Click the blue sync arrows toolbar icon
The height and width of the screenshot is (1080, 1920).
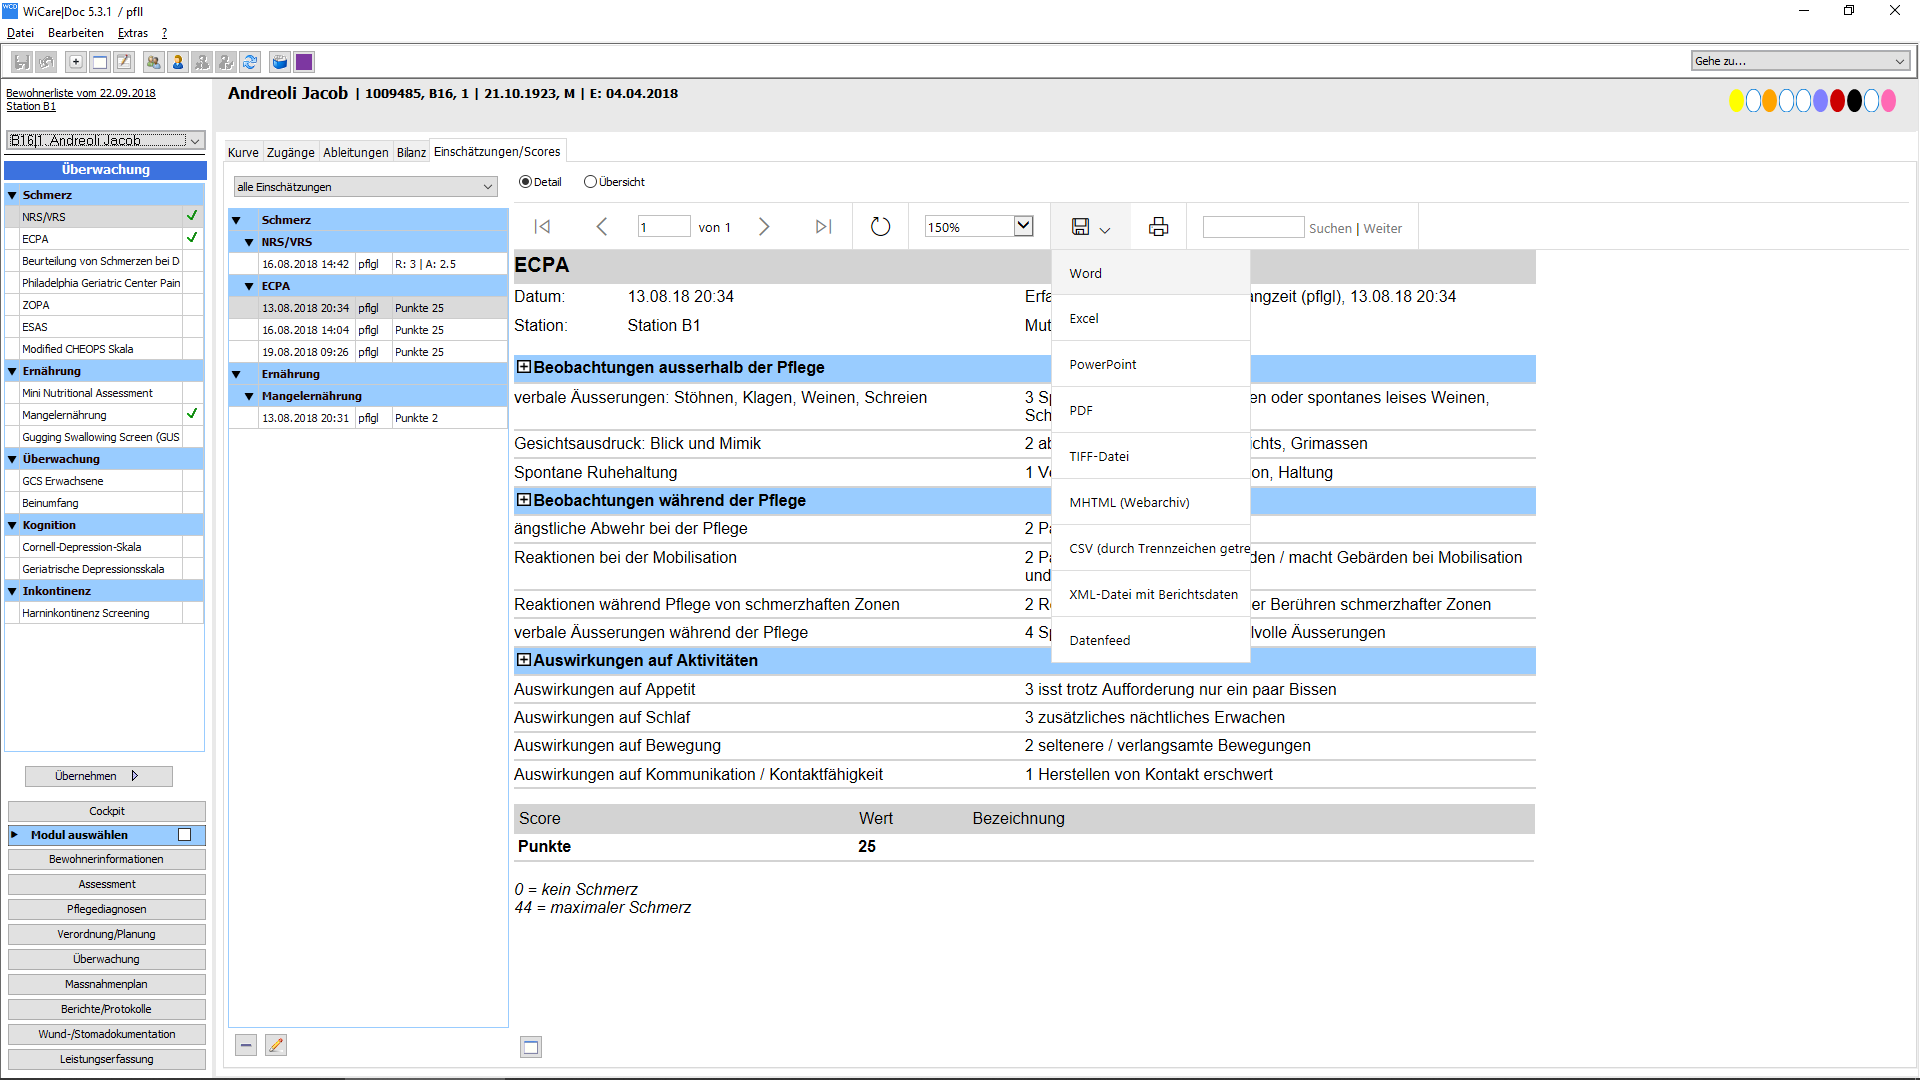point(250,62)
